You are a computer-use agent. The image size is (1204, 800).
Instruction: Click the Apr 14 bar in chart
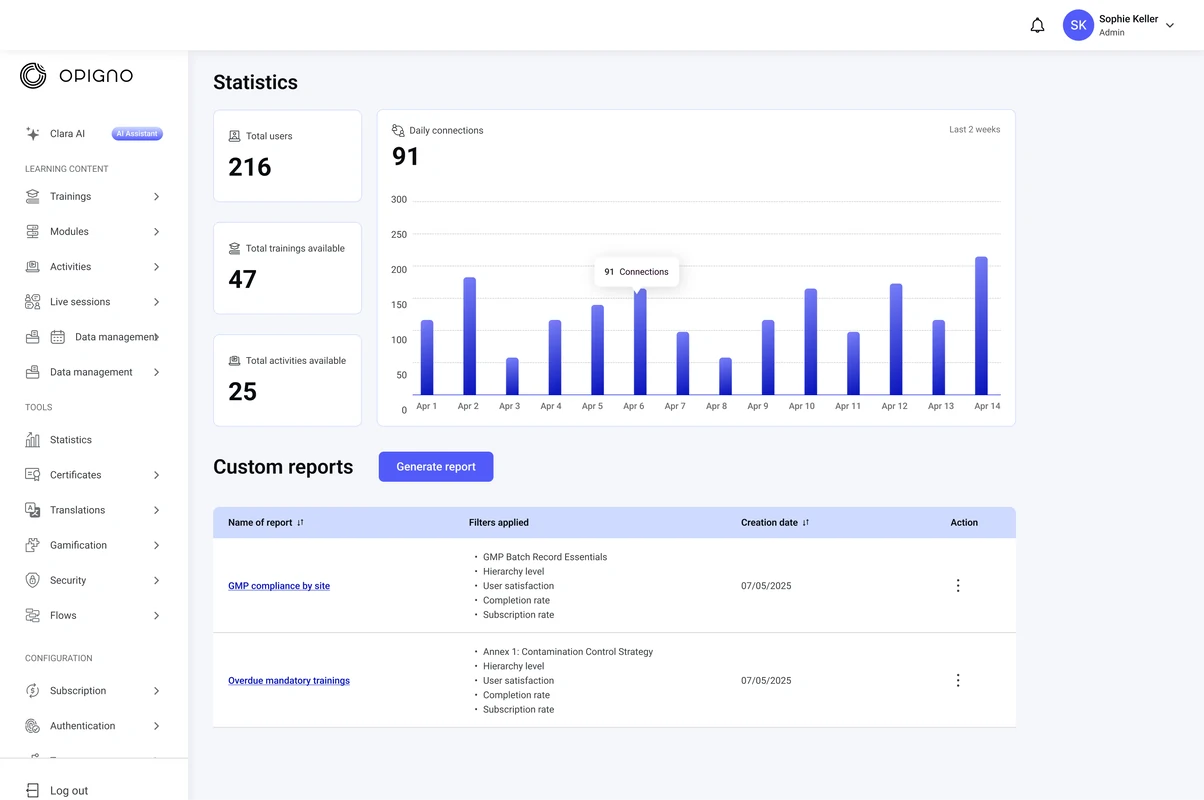981,326
